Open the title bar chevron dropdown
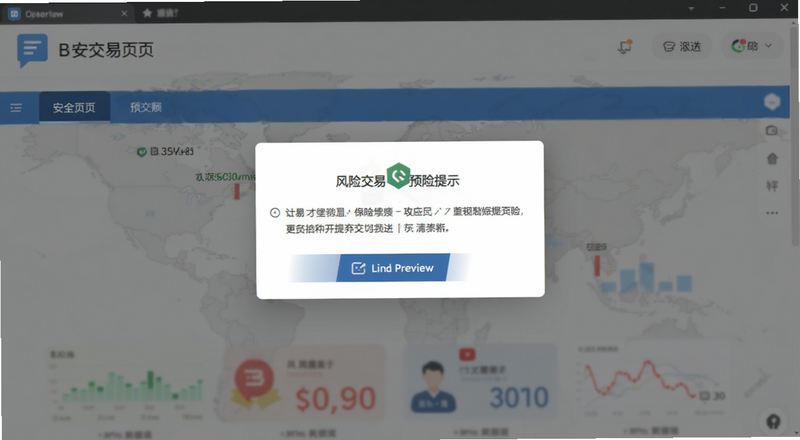800x440 pixels. 691,9
